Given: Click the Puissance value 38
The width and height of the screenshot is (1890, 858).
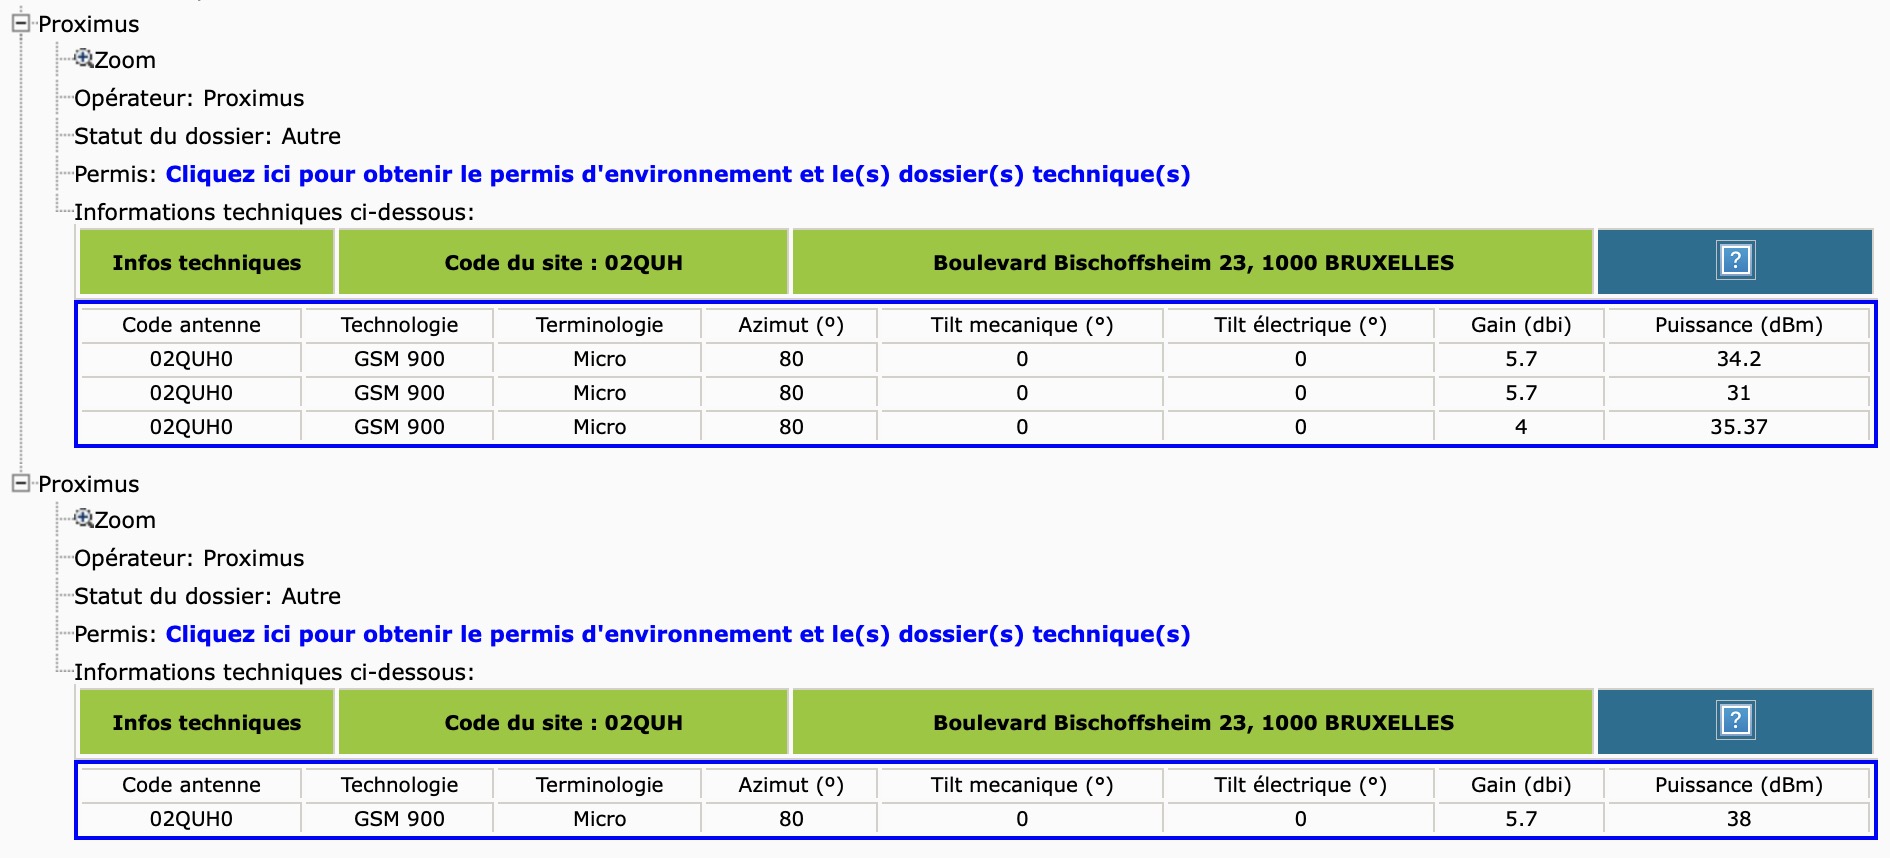Looking at the screenshot, I should (1738, 818).
